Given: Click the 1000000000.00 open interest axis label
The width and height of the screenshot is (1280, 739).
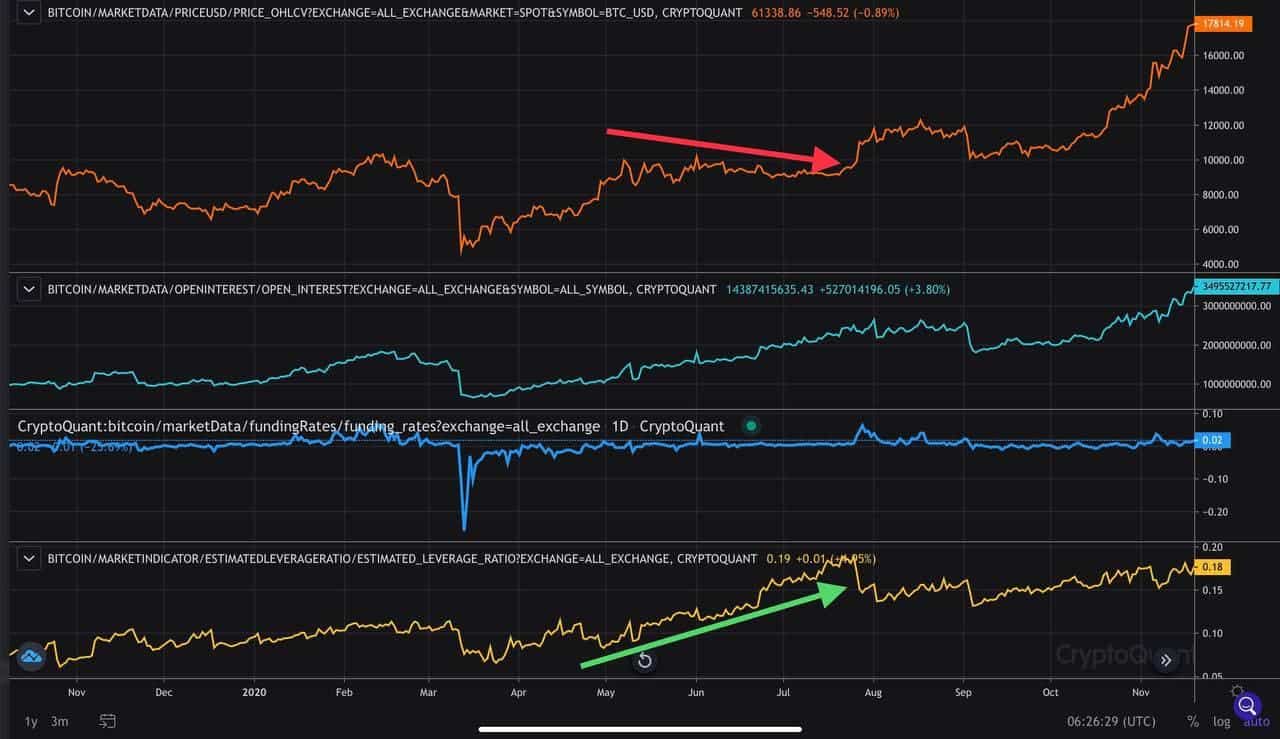Looking at the screenshot, I should click(x=1236, y=385).
